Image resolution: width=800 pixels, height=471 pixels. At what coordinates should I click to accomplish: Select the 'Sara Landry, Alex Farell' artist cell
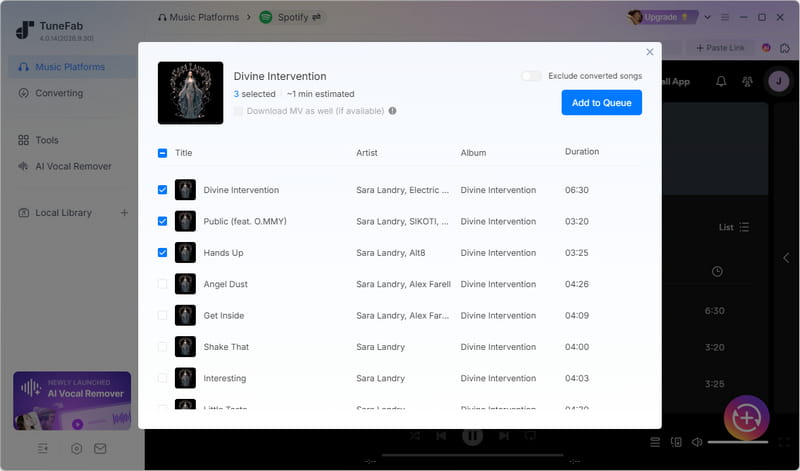(x=403, y=284)
